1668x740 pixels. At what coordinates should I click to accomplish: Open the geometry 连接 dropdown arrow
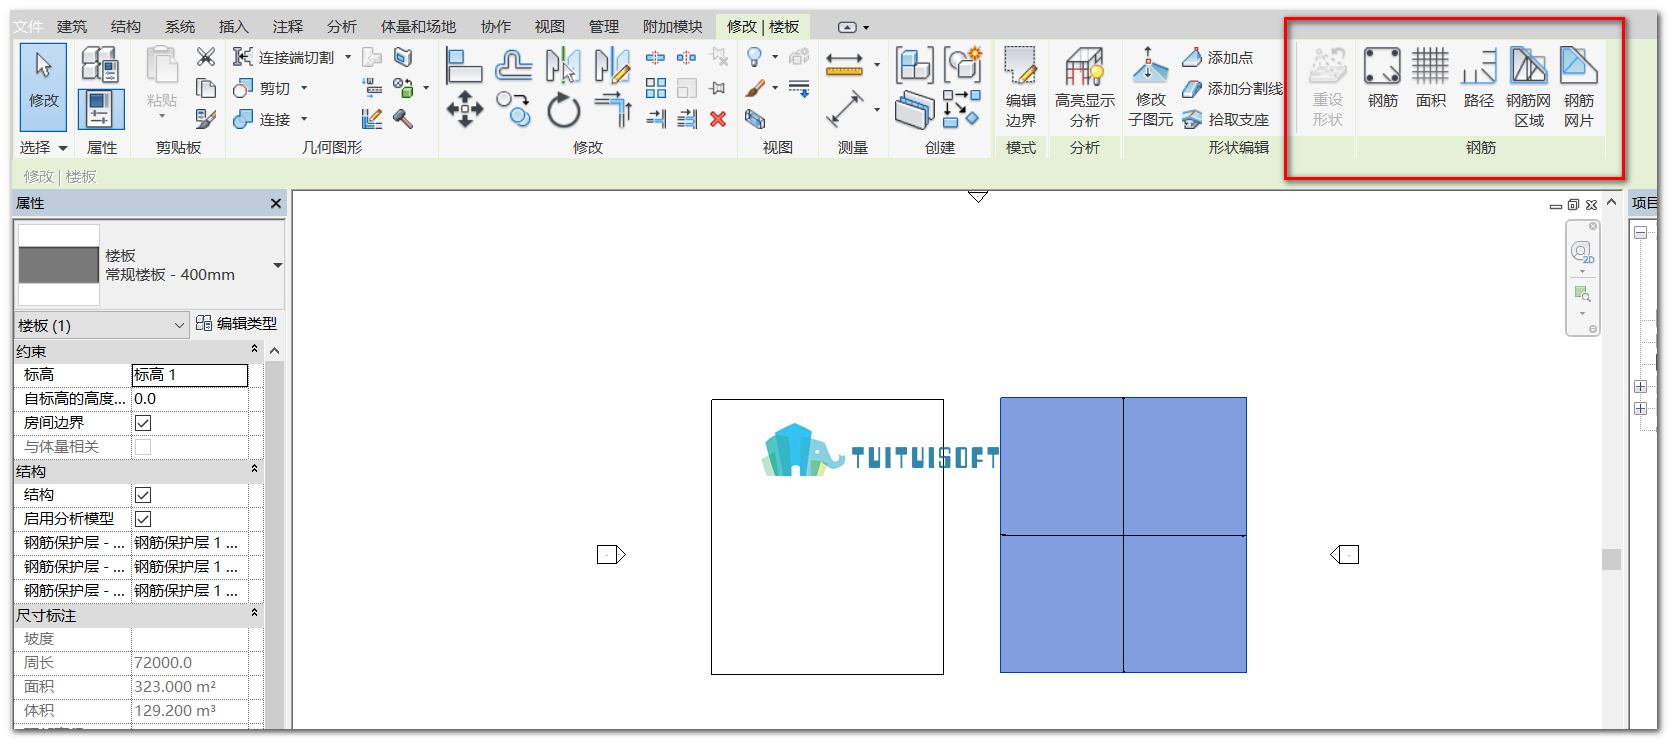304,119
